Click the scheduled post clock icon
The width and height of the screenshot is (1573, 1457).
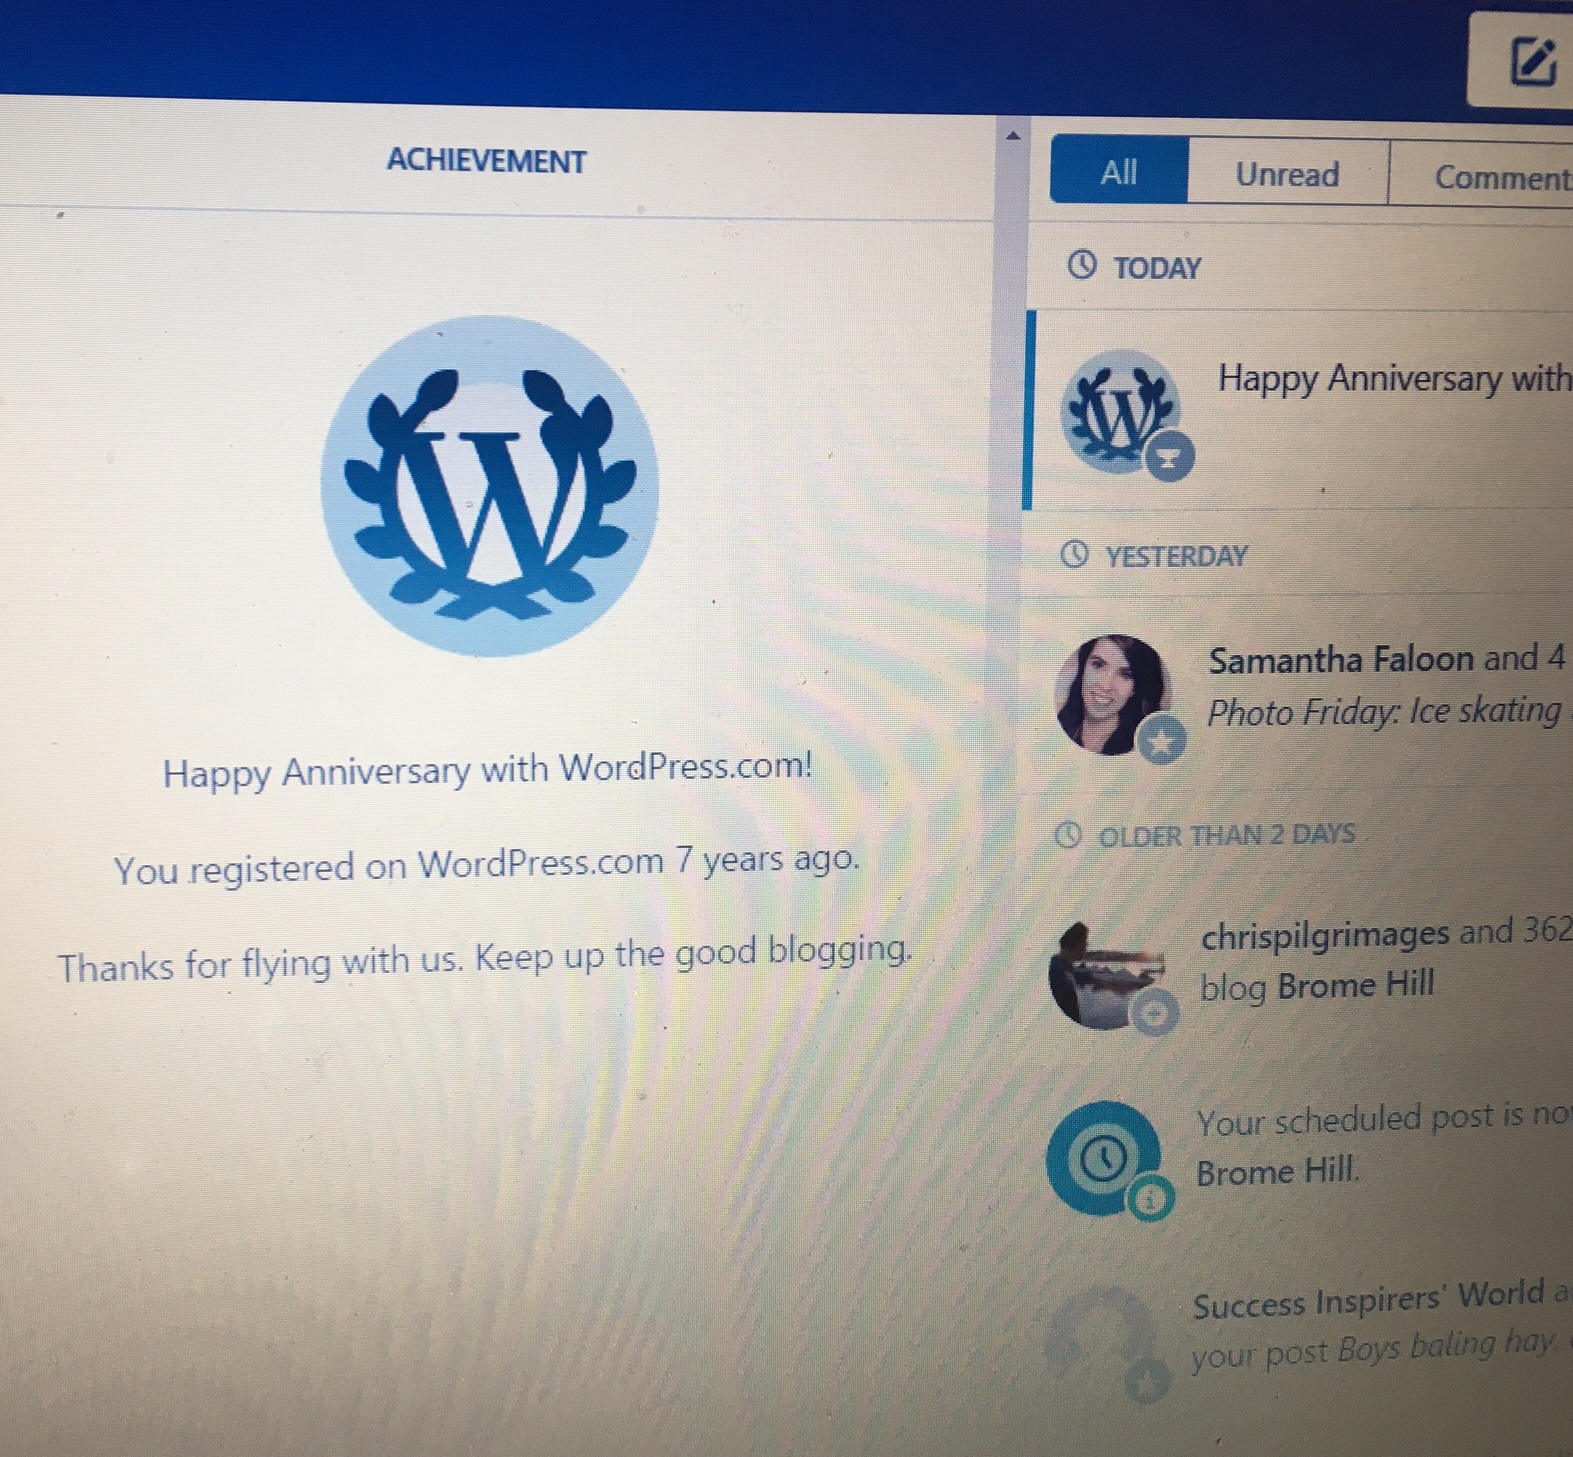point(1102,1158)
